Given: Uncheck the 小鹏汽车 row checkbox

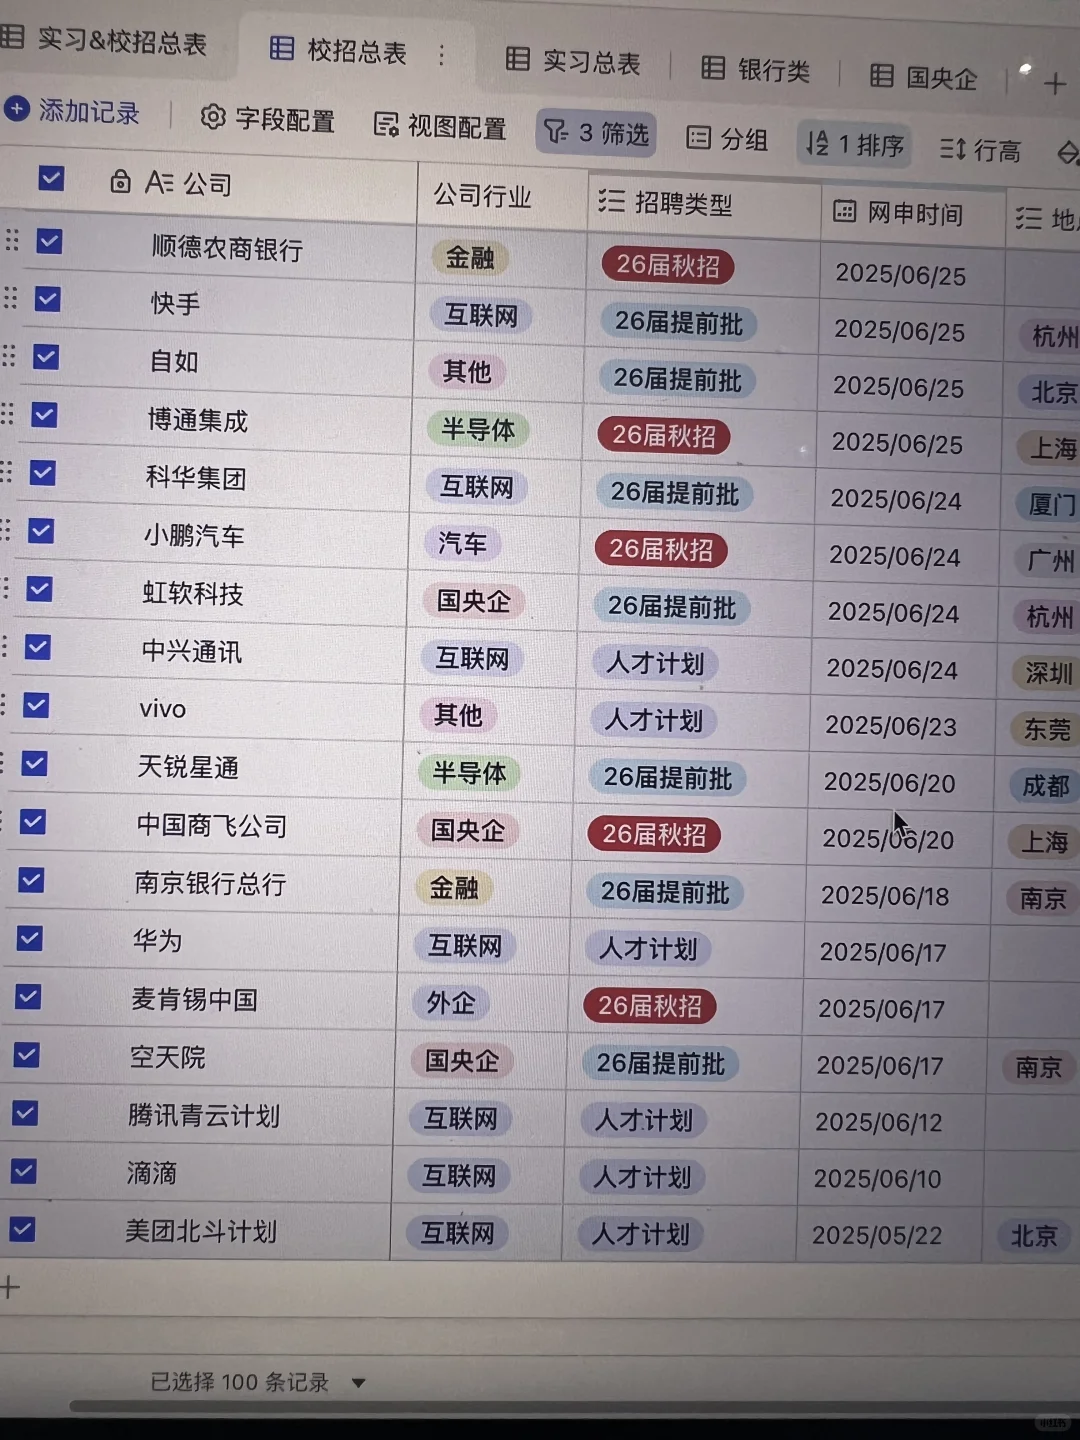Looking at the screenshot, I should pyautogui.click(x=41, y=530).
